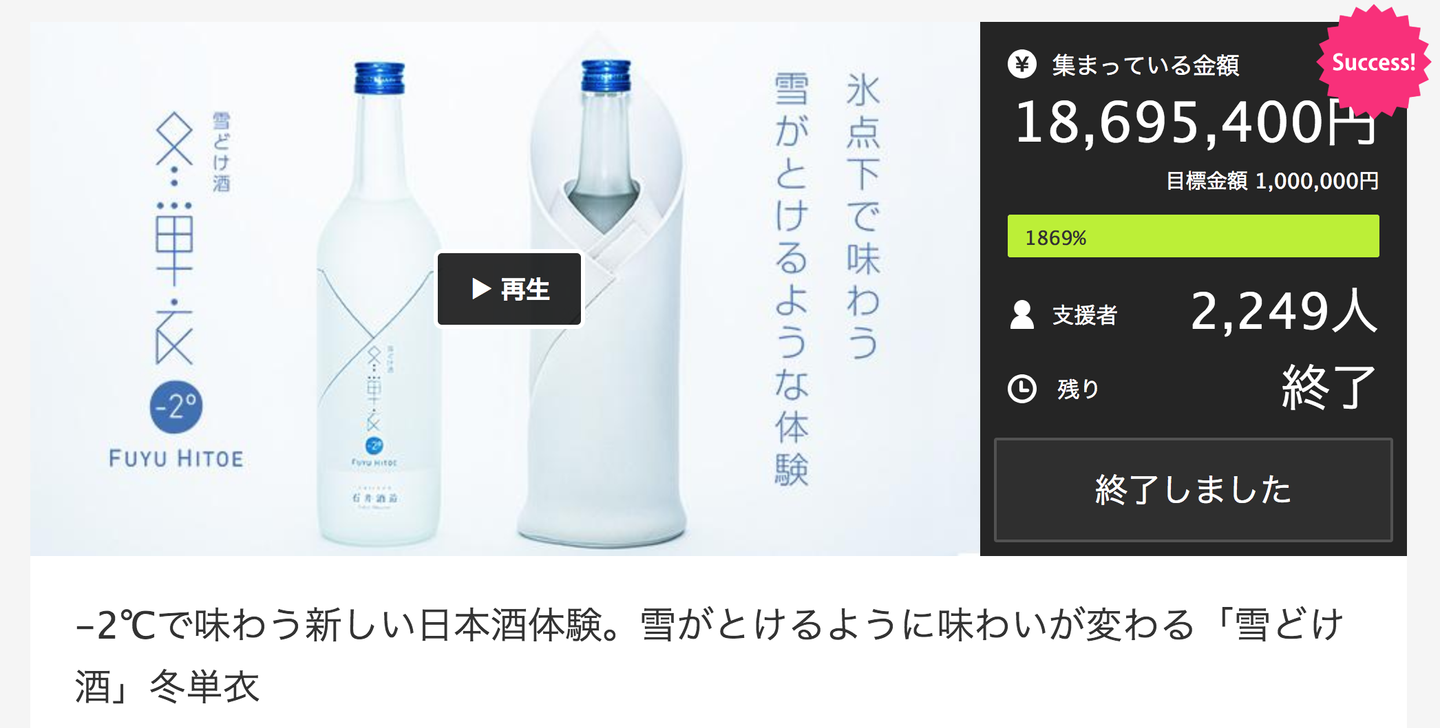Click the -2° blue circle logo
This screenshot has width=1440, height=728.
(x=177, y=407)
